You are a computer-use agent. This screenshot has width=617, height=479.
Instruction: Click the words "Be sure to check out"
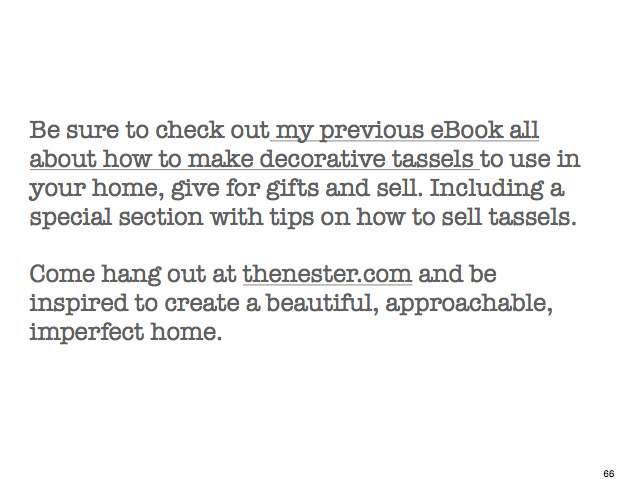point(150,131)
